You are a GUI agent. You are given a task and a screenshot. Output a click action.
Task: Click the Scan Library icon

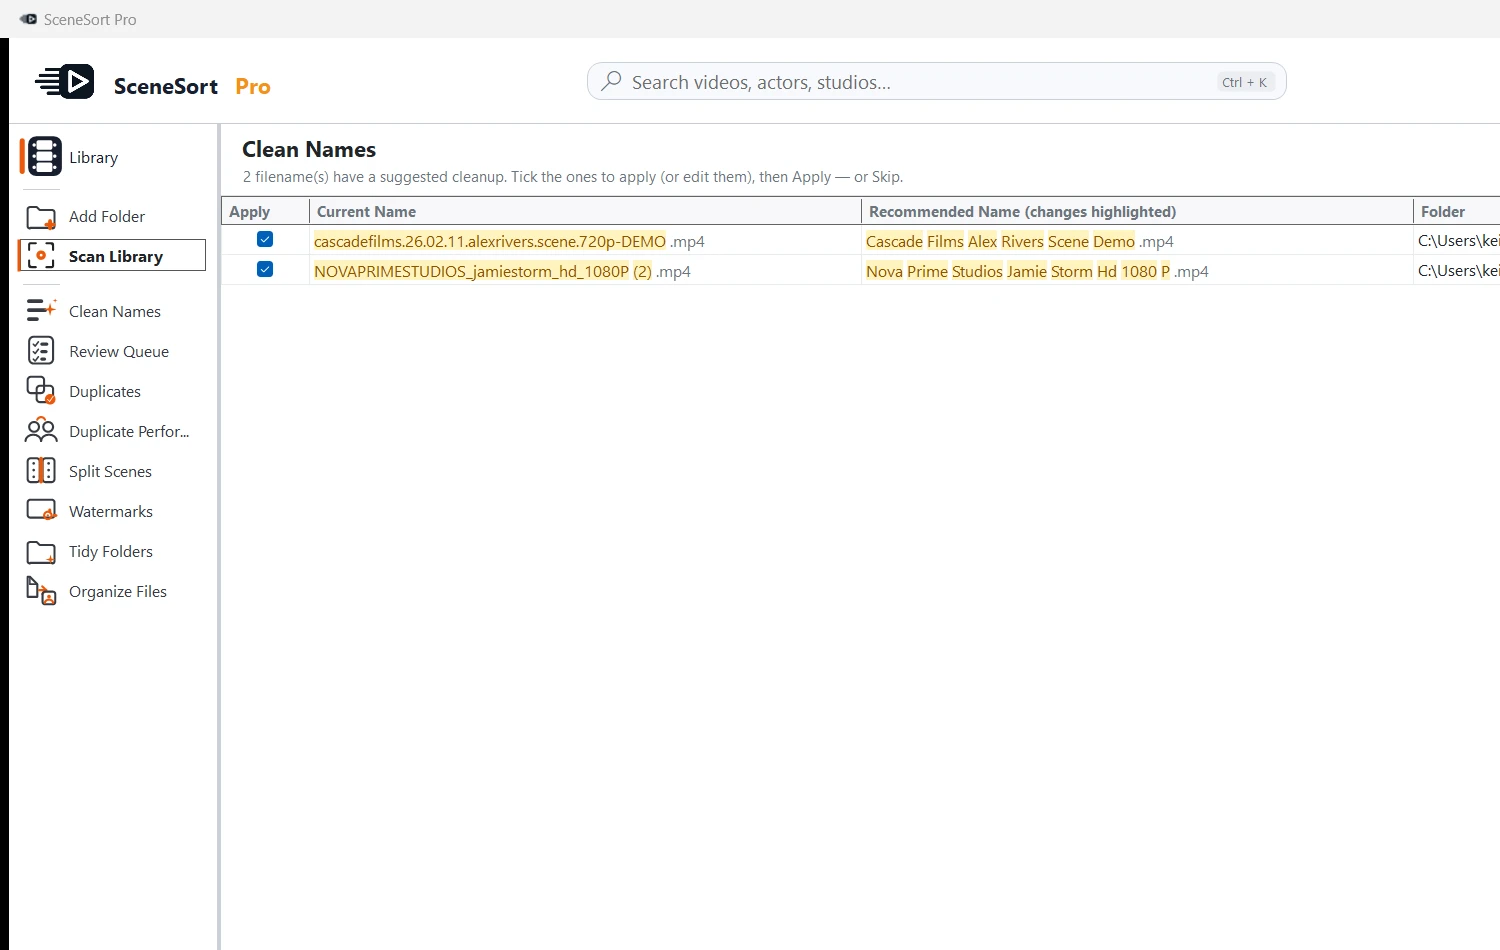(x=41, y=256)
